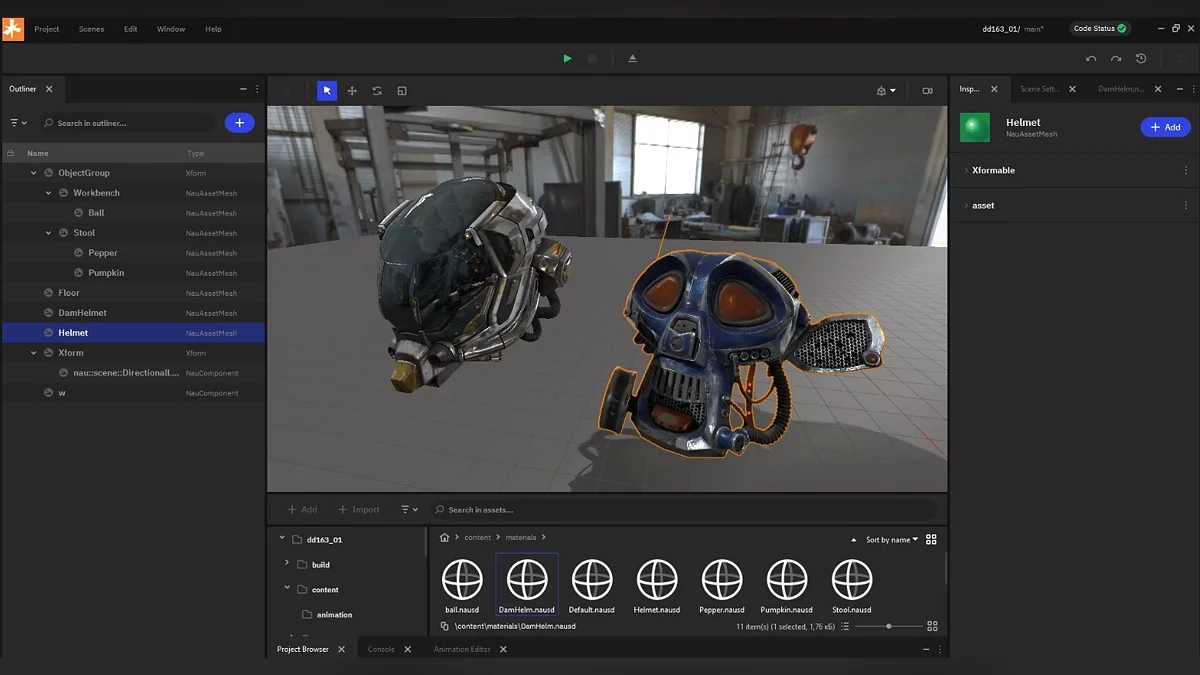Select the Rotate tool in viewport toolbar
Image resolution: width=1200 pixels, height=675 pixels.
click(377, 91)
